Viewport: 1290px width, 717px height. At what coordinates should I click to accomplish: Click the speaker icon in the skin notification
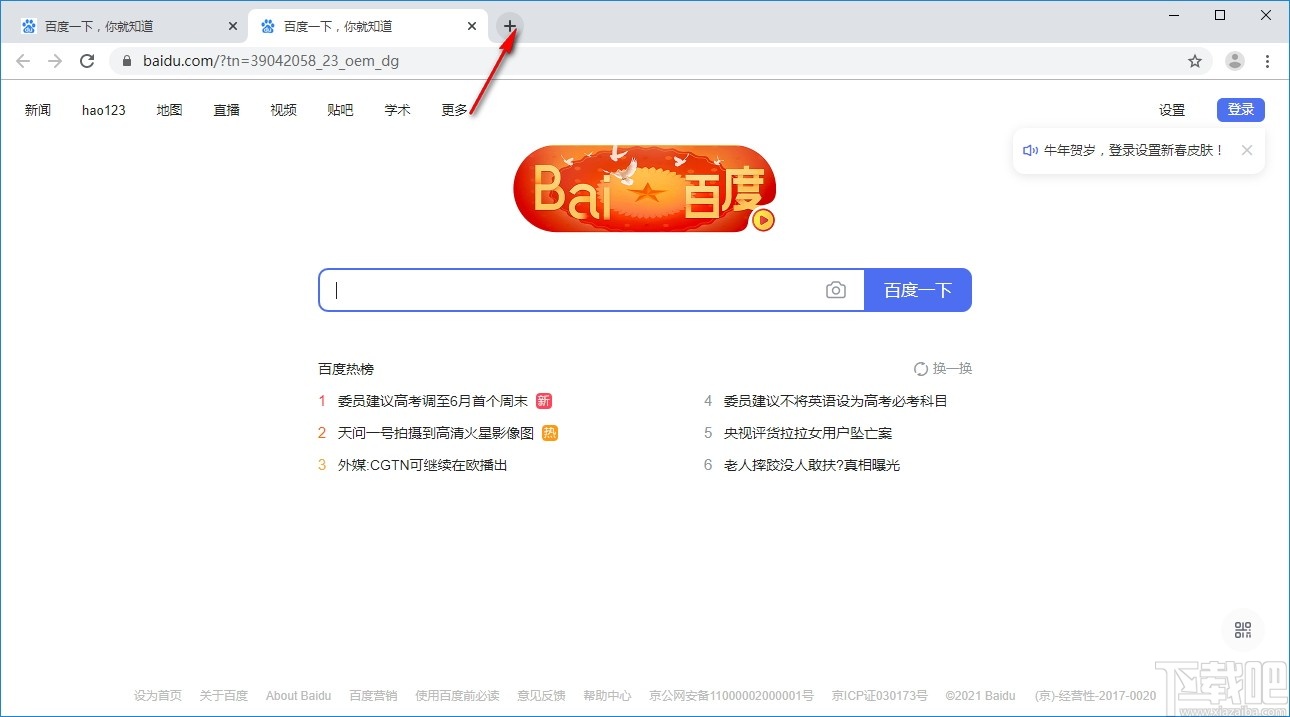1030,150
